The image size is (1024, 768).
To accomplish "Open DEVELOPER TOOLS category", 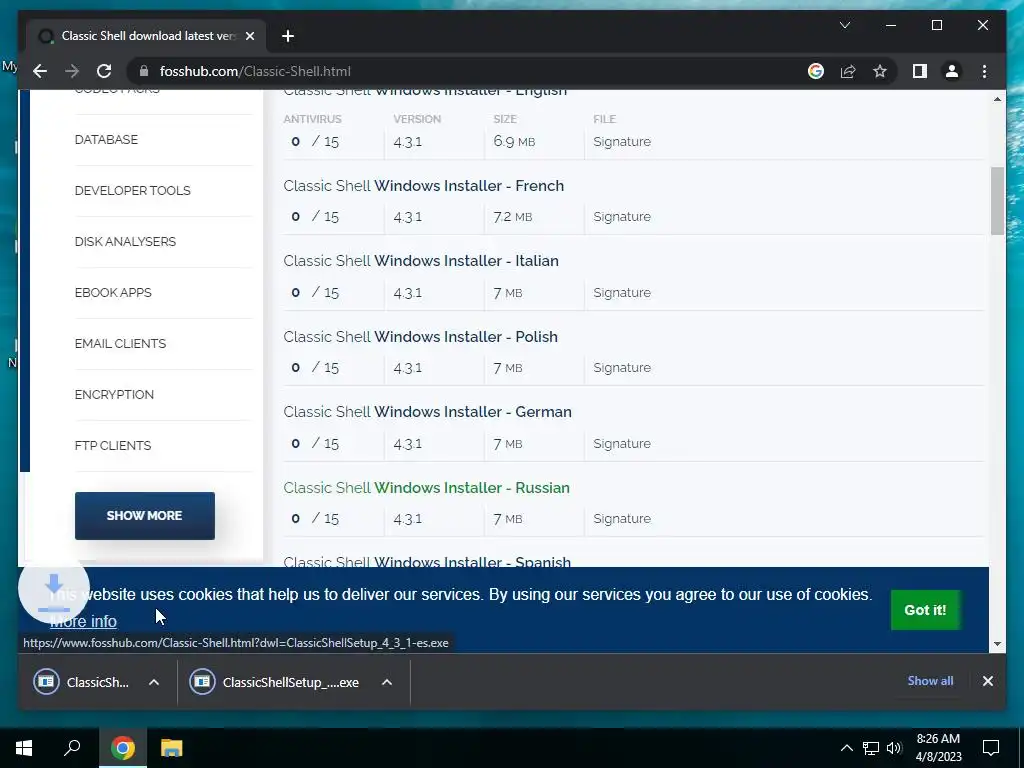I will click(133, 191).
